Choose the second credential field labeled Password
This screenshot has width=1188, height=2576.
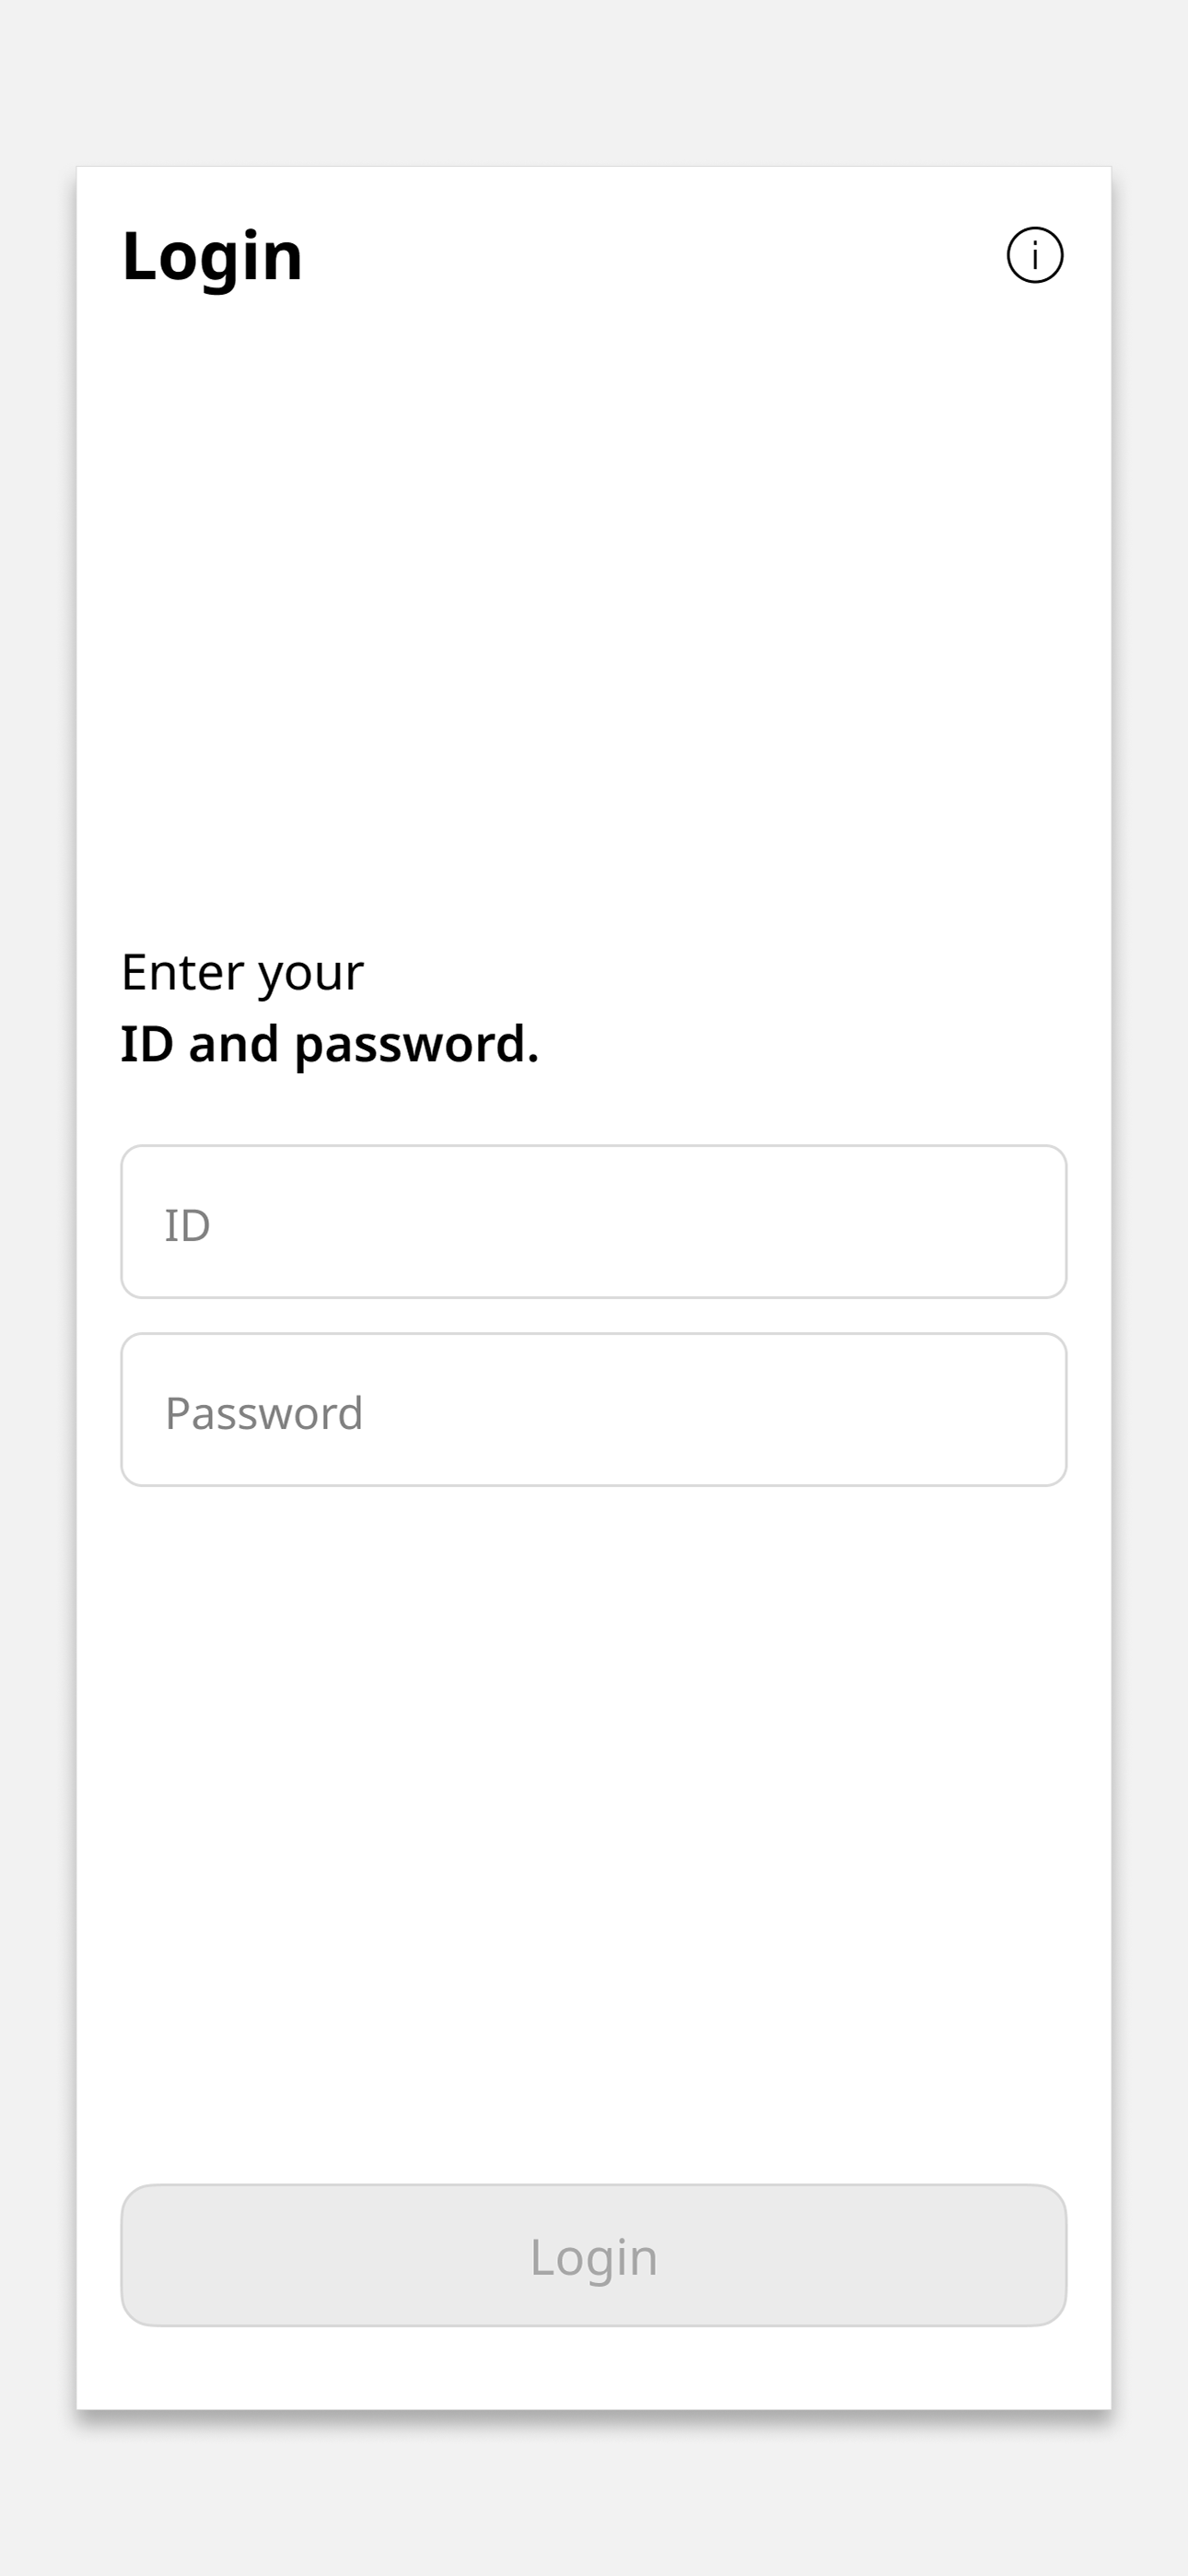[594, 1410]
